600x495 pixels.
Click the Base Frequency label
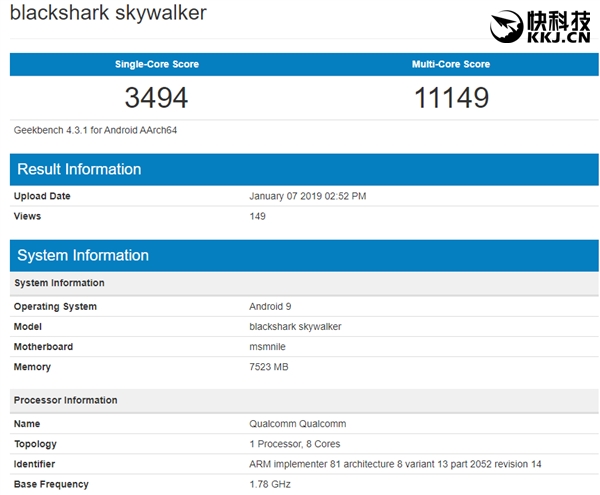51,484
